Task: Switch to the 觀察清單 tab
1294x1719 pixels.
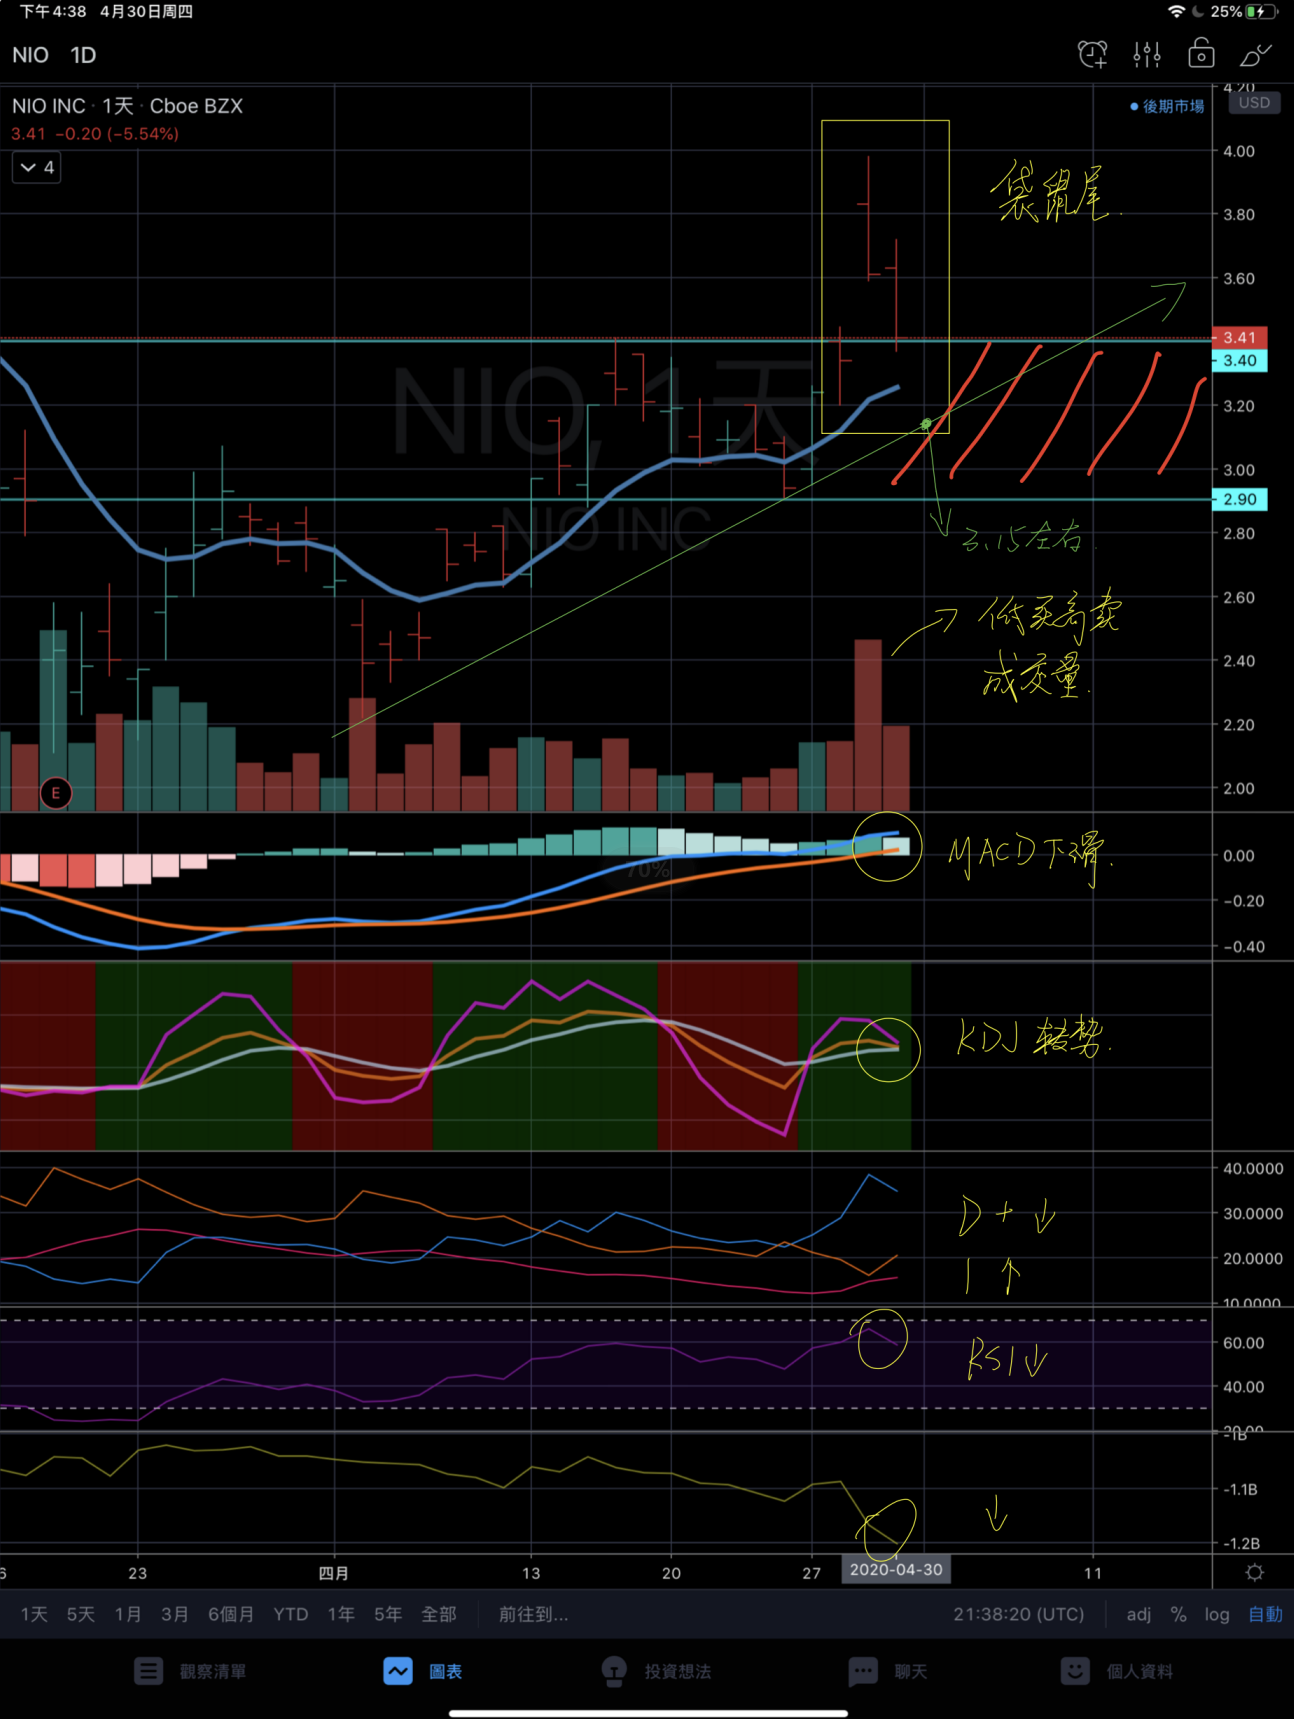Action: pos(213,1671)
